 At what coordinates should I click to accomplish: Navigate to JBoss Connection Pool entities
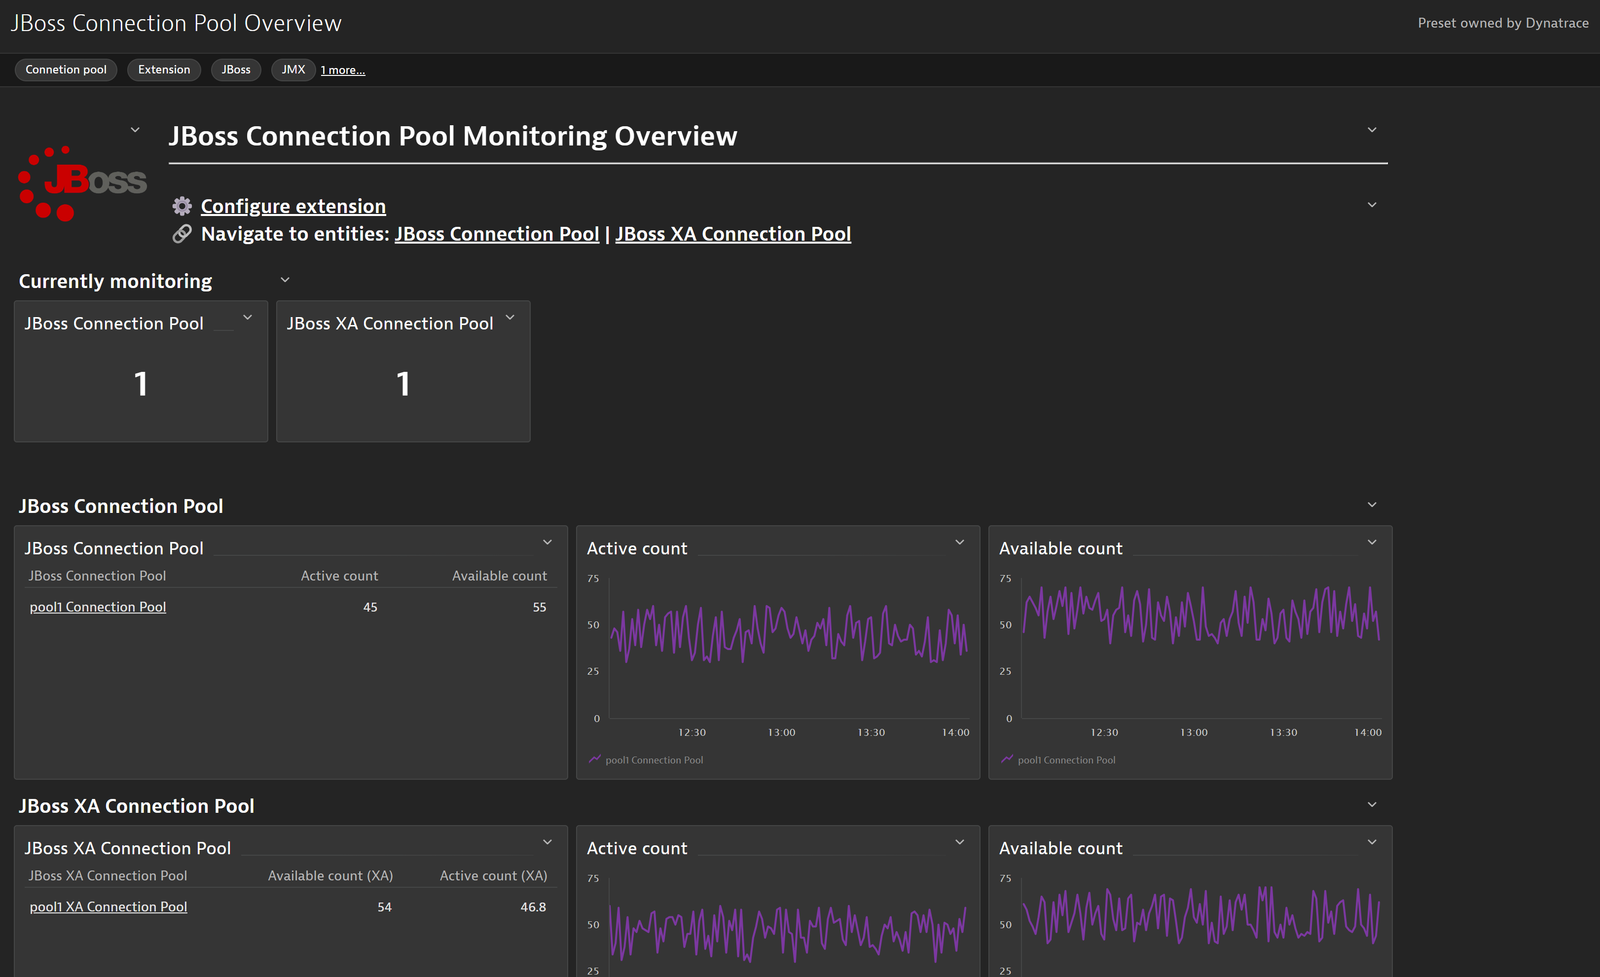497,234
